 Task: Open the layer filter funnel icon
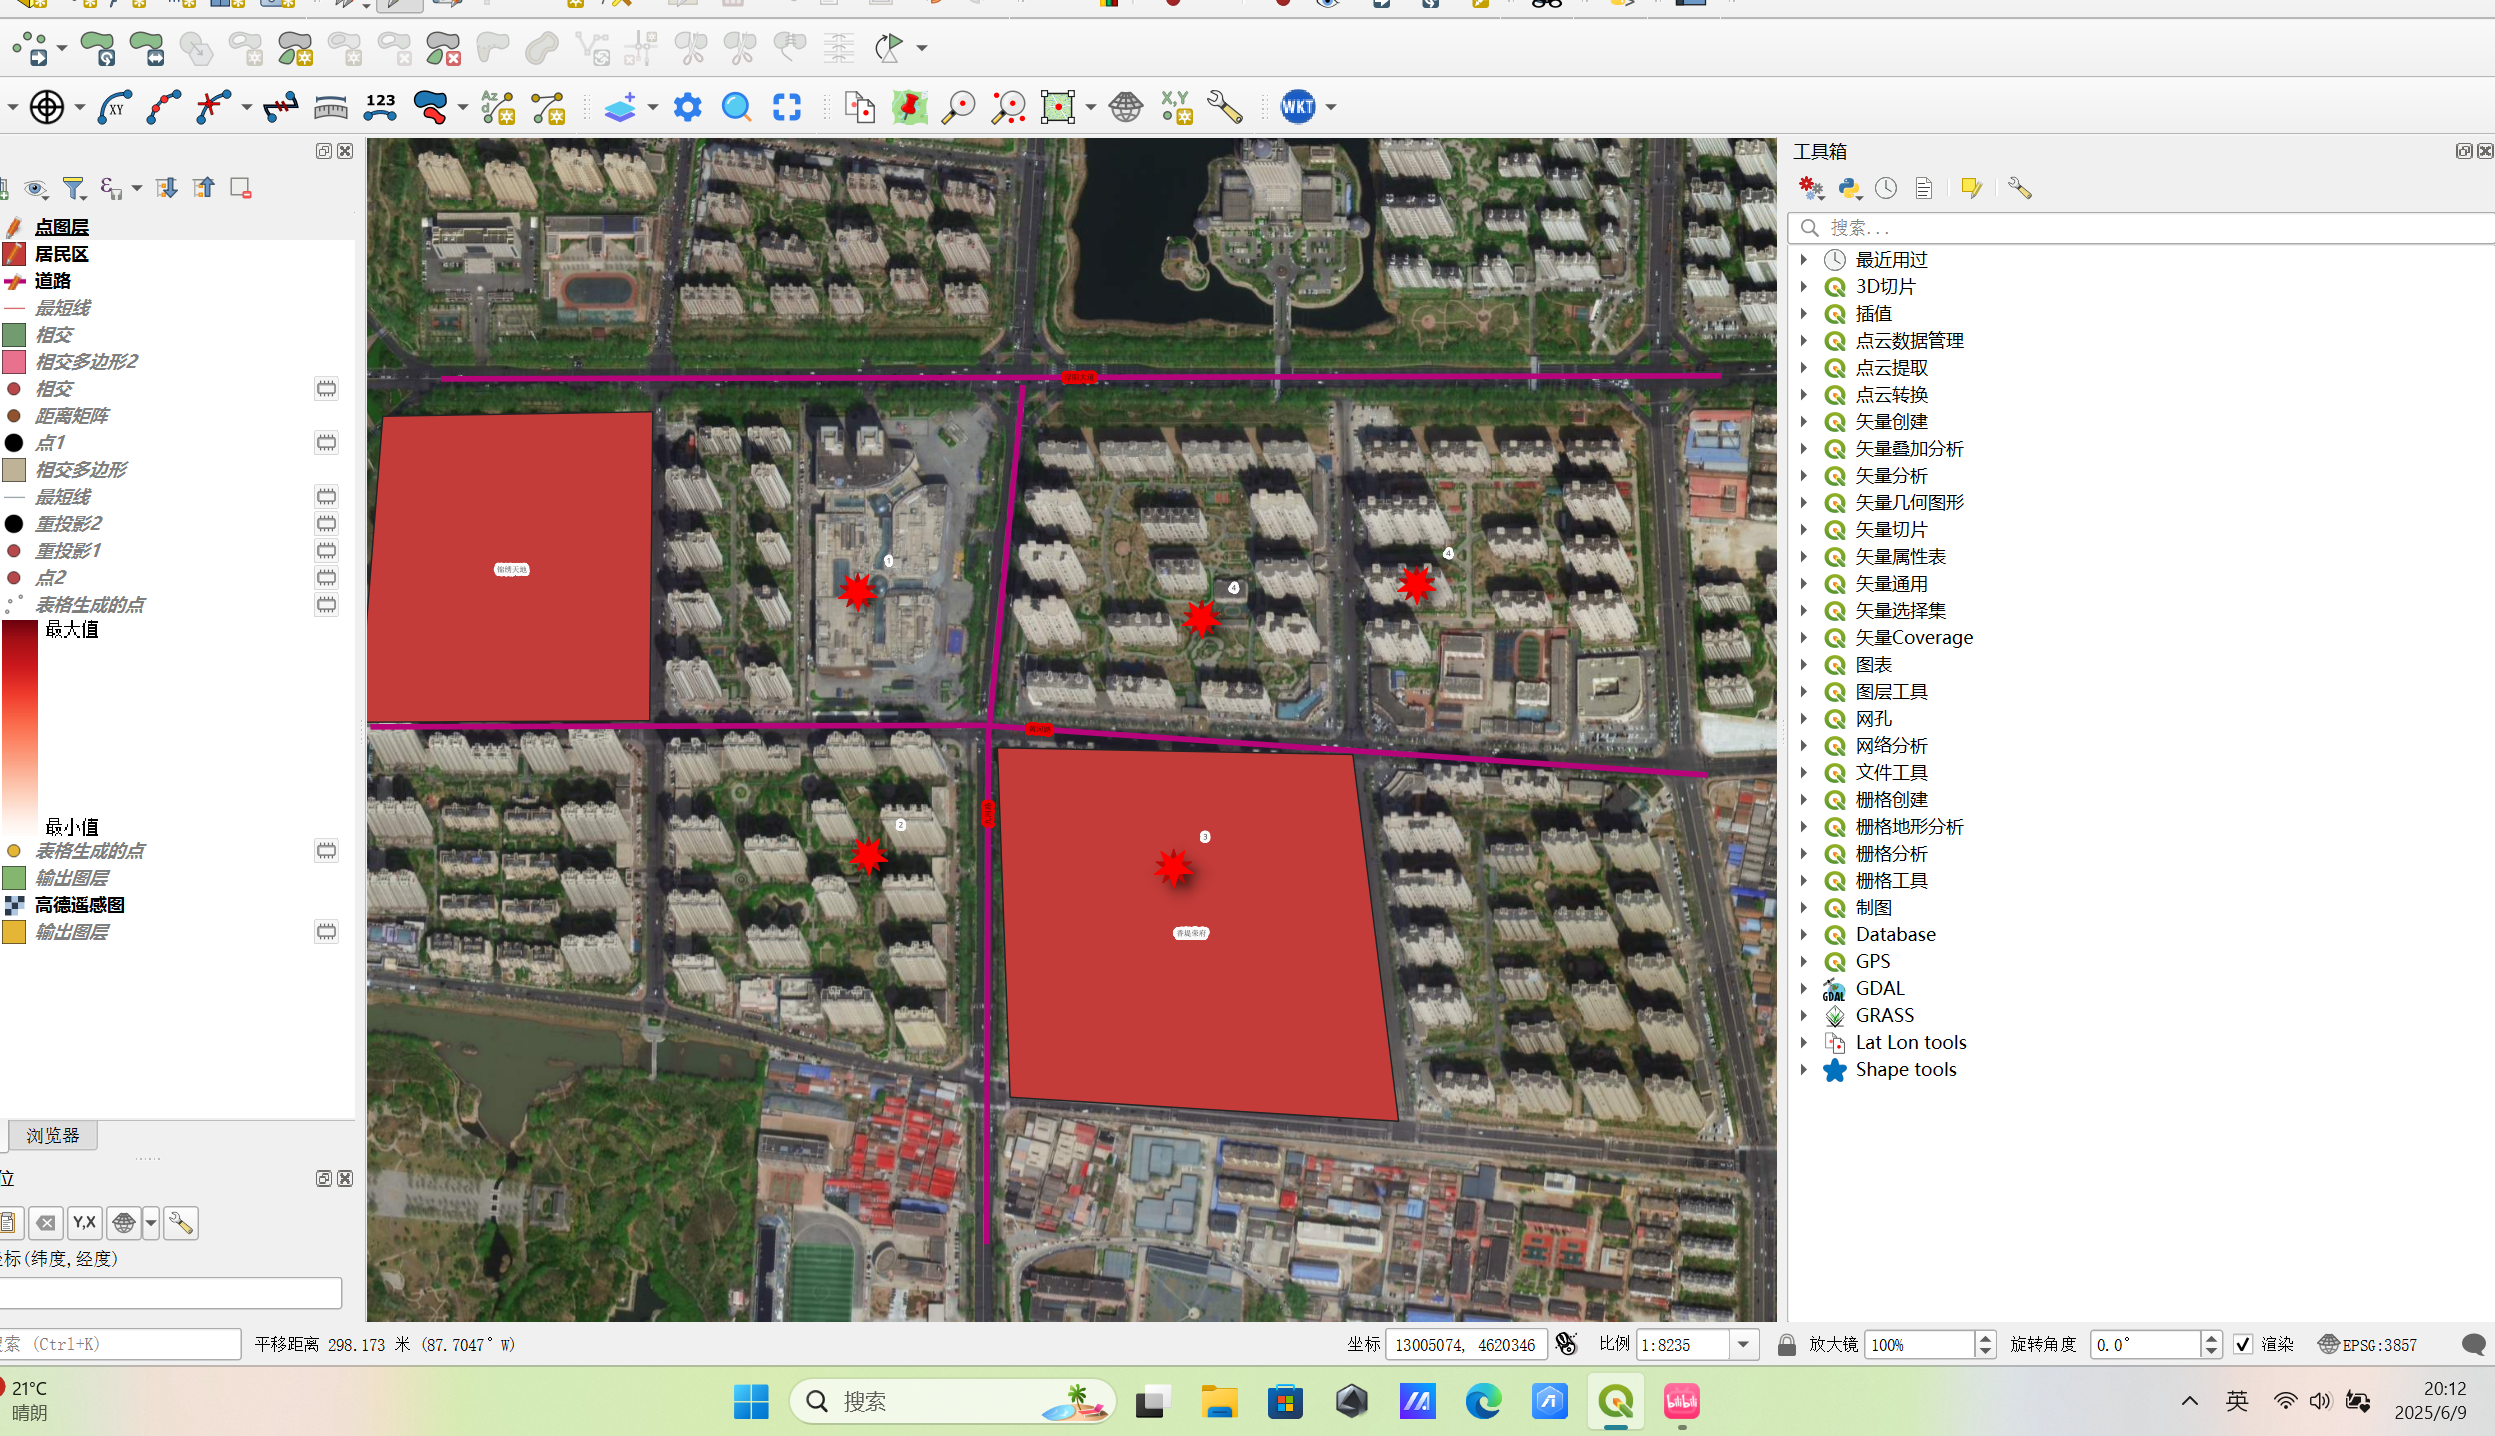(x=73, y=188)
